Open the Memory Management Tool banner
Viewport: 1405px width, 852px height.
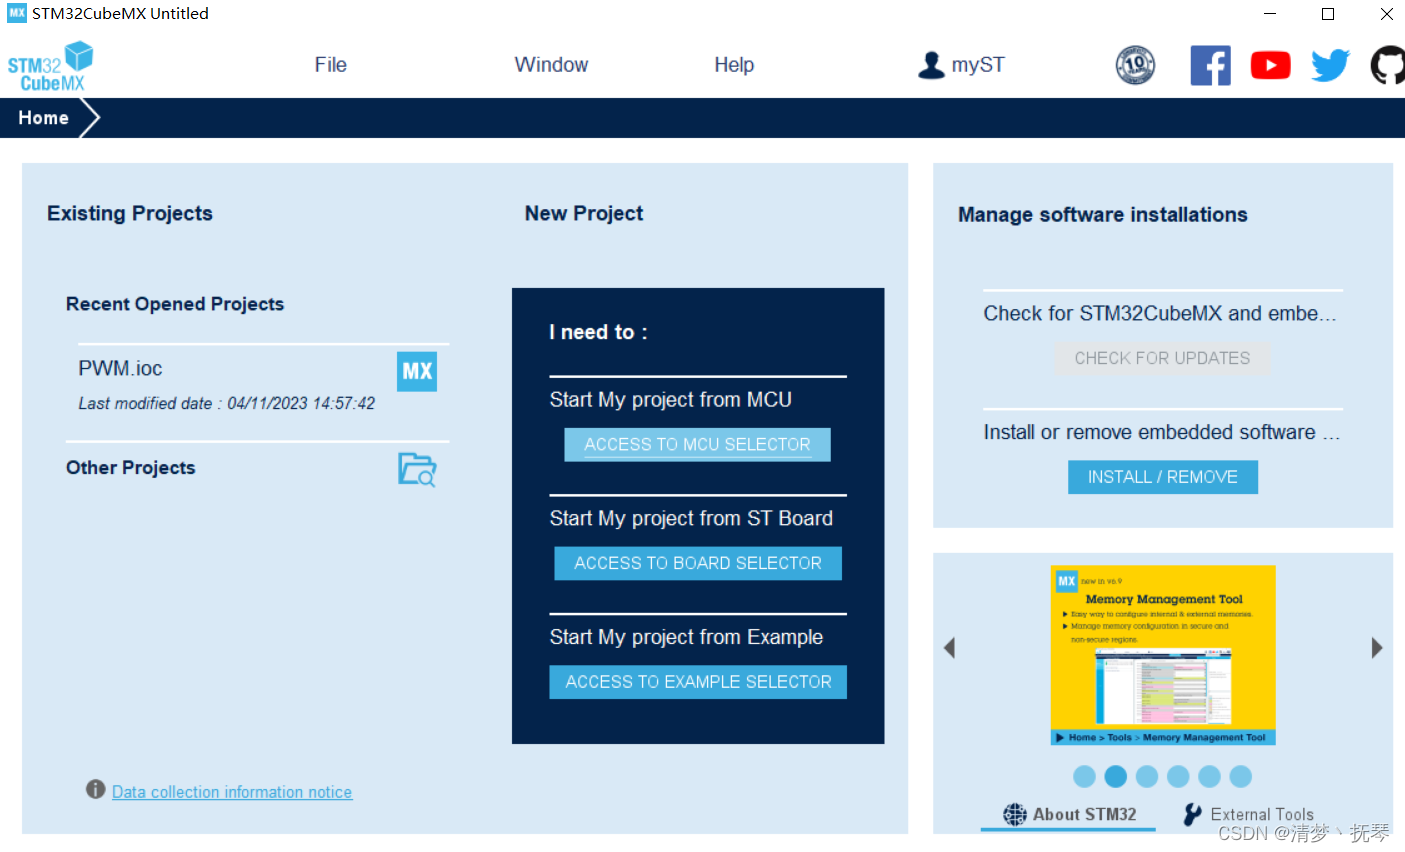(1163, 656)
